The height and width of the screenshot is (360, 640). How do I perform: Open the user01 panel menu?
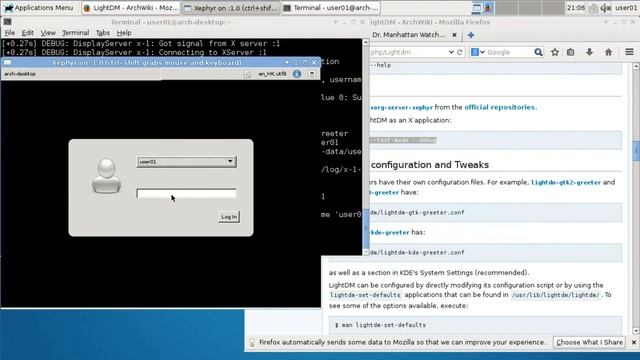(626, 7)
